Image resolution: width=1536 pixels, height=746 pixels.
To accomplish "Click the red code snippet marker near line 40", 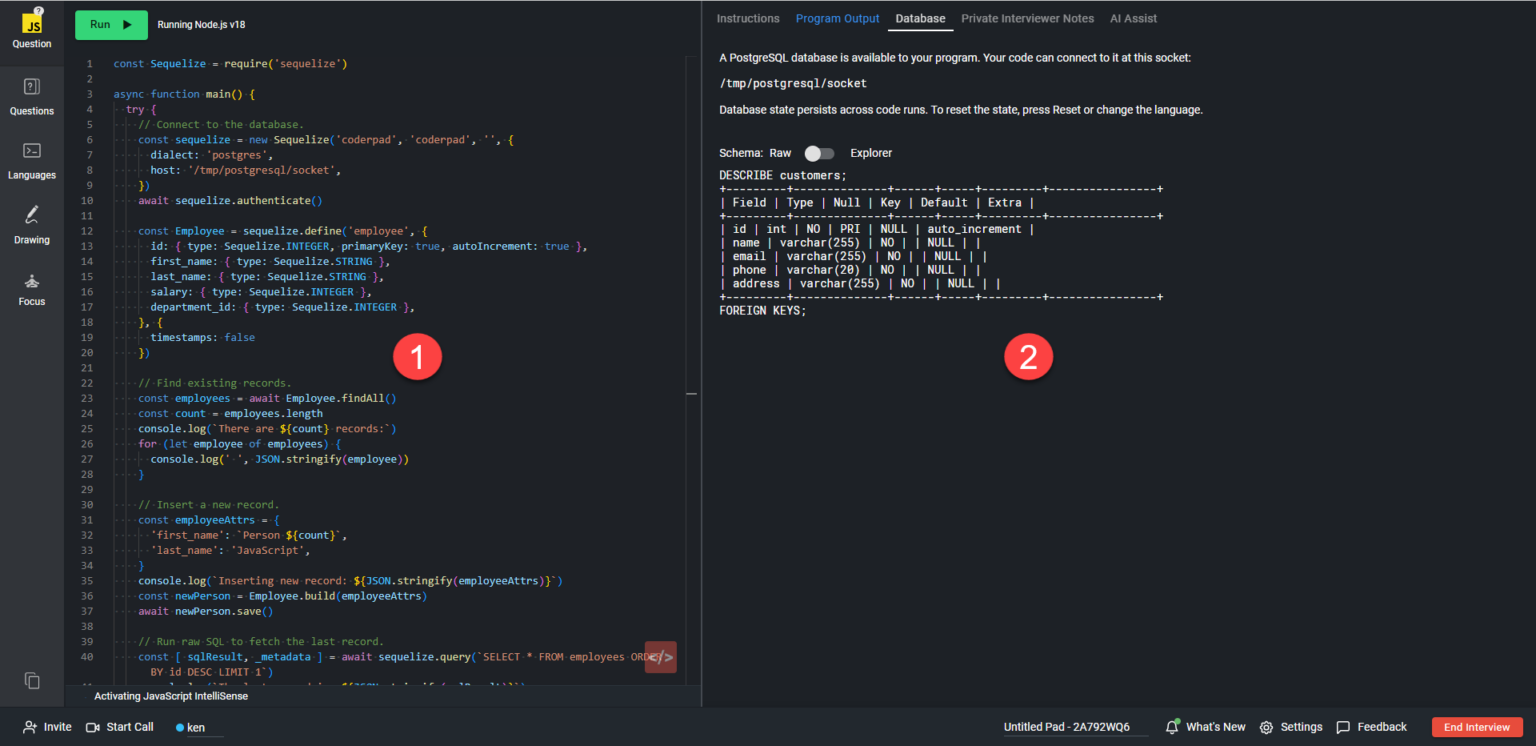I will pyautogui.click(x=659, y=657).
